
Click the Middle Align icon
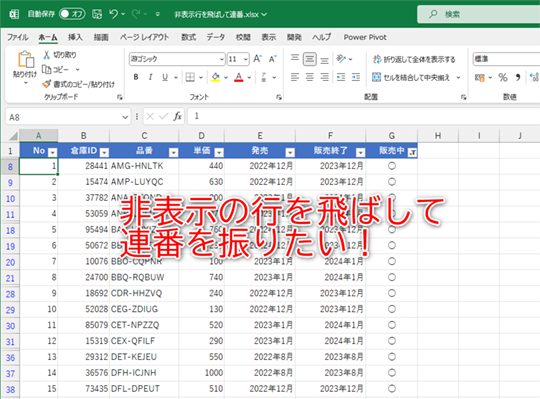click(x=310, y=59)
